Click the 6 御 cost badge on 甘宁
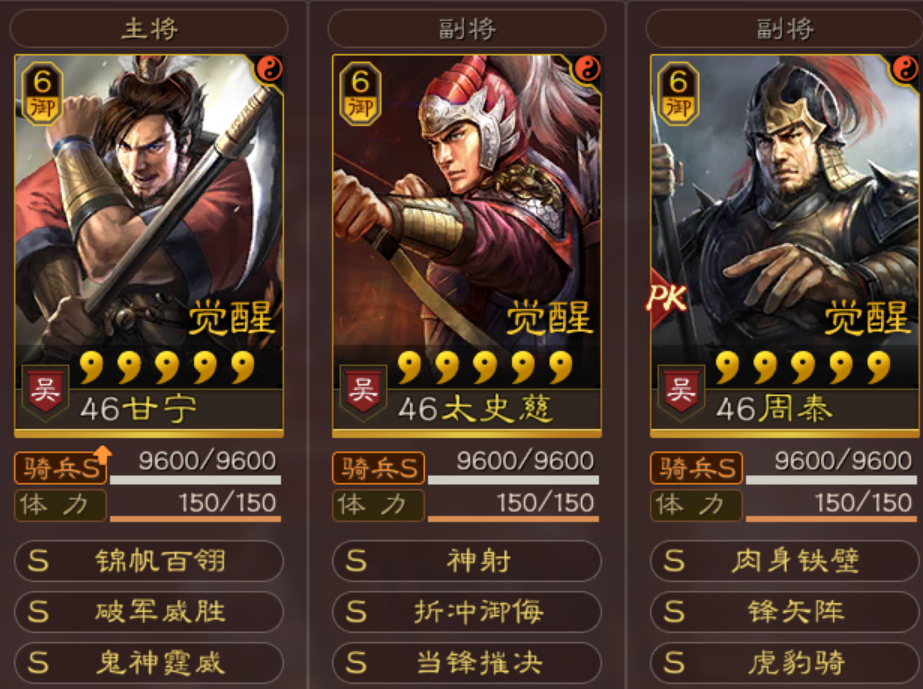The height and width of the screenshot is (689, 923). tap(42, 93)
